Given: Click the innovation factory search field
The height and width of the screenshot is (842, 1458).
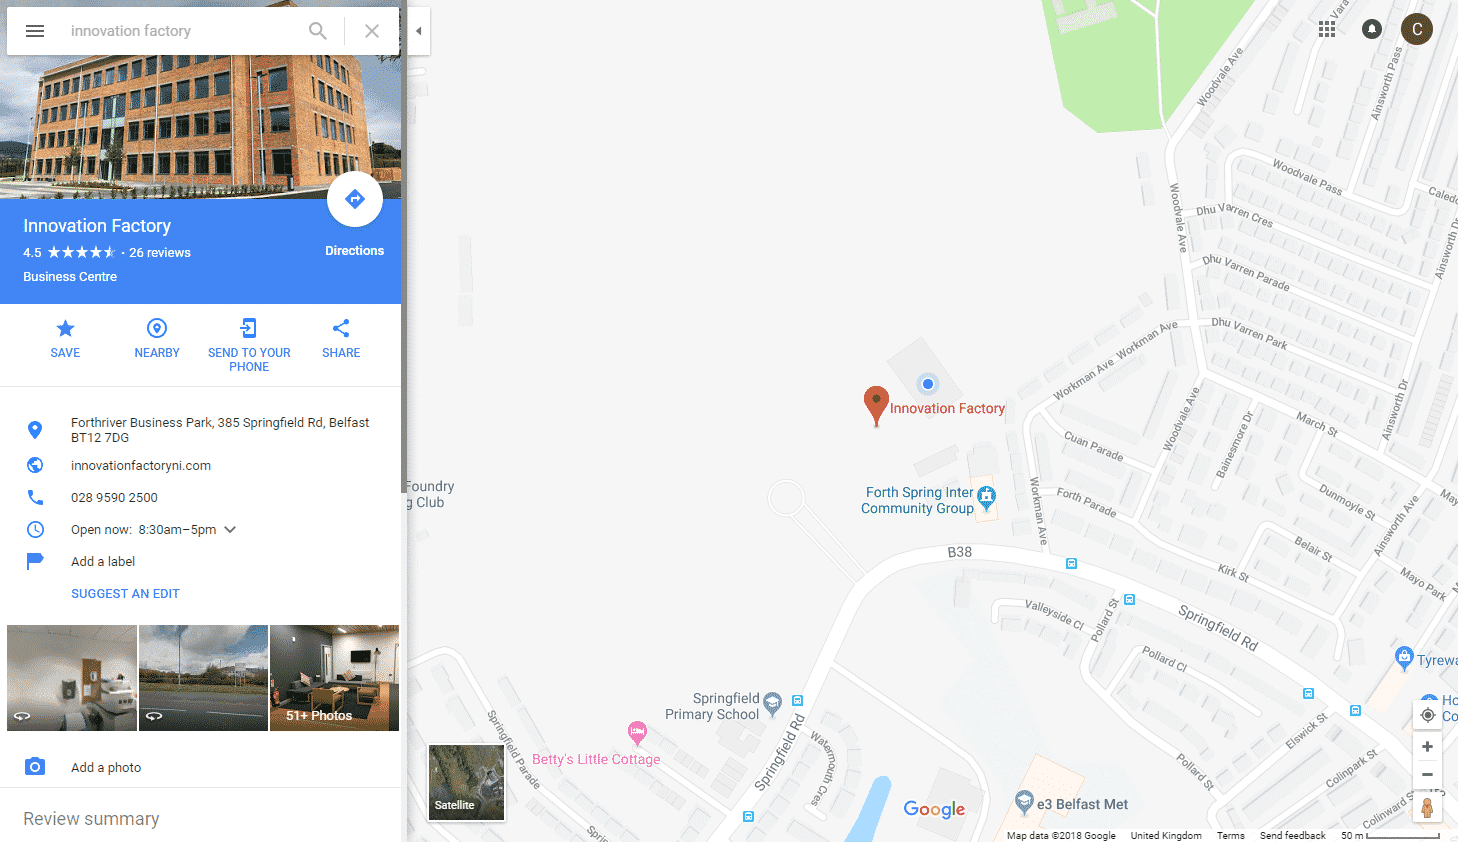Looking at the screenshot, I should [x=180, y=31].
